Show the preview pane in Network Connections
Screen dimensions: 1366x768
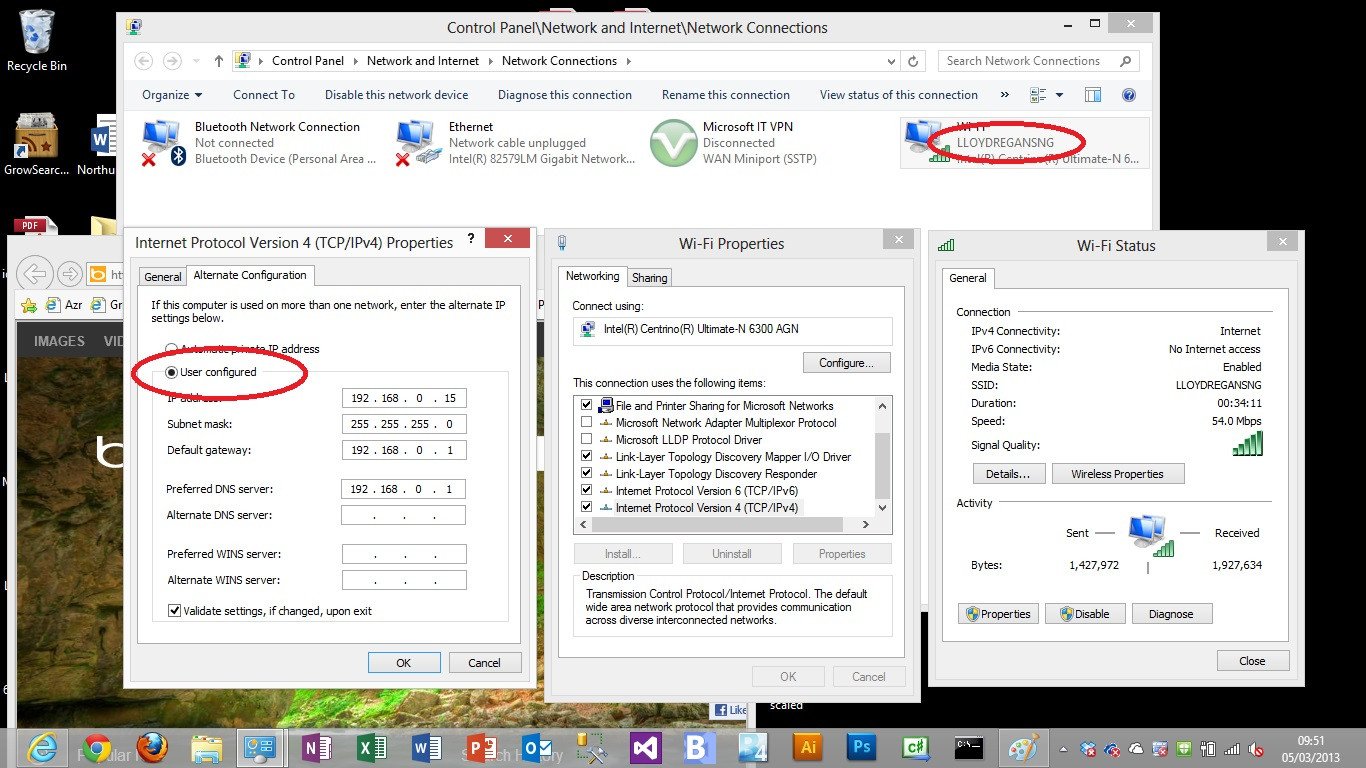click(x=1093, y=95)
